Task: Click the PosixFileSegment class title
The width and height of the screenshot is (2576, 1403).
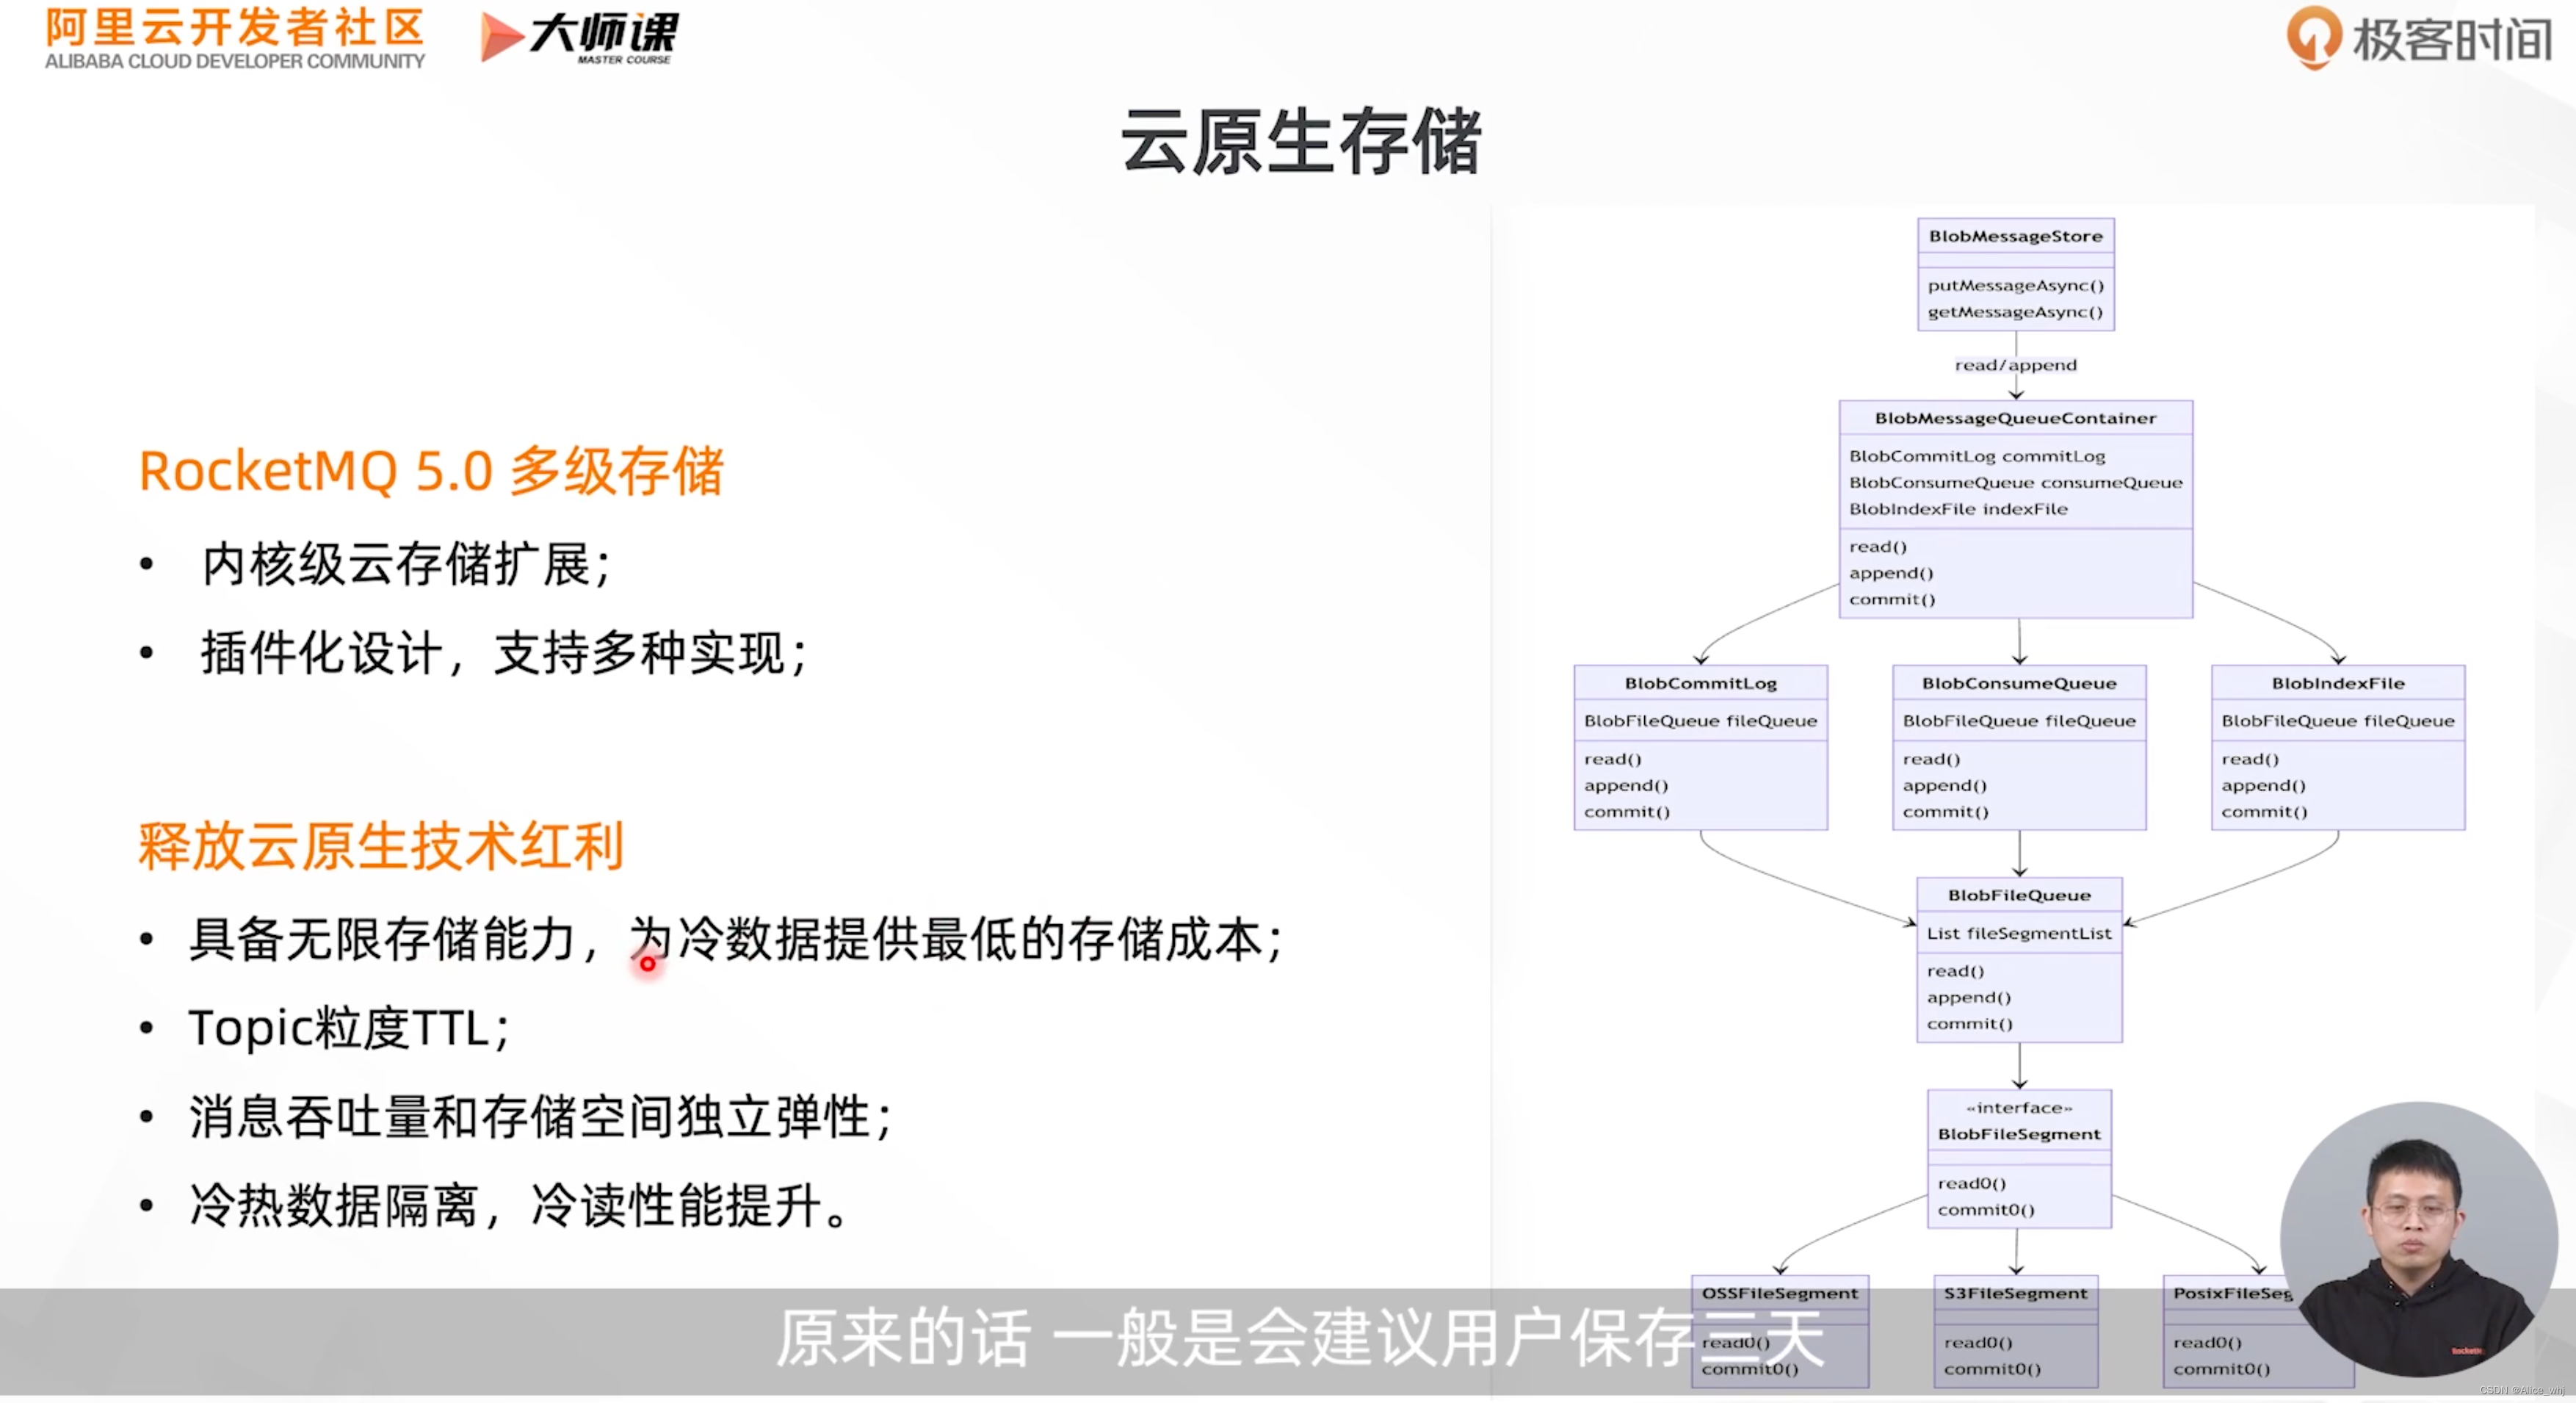Action: tap(2232, 1293)
